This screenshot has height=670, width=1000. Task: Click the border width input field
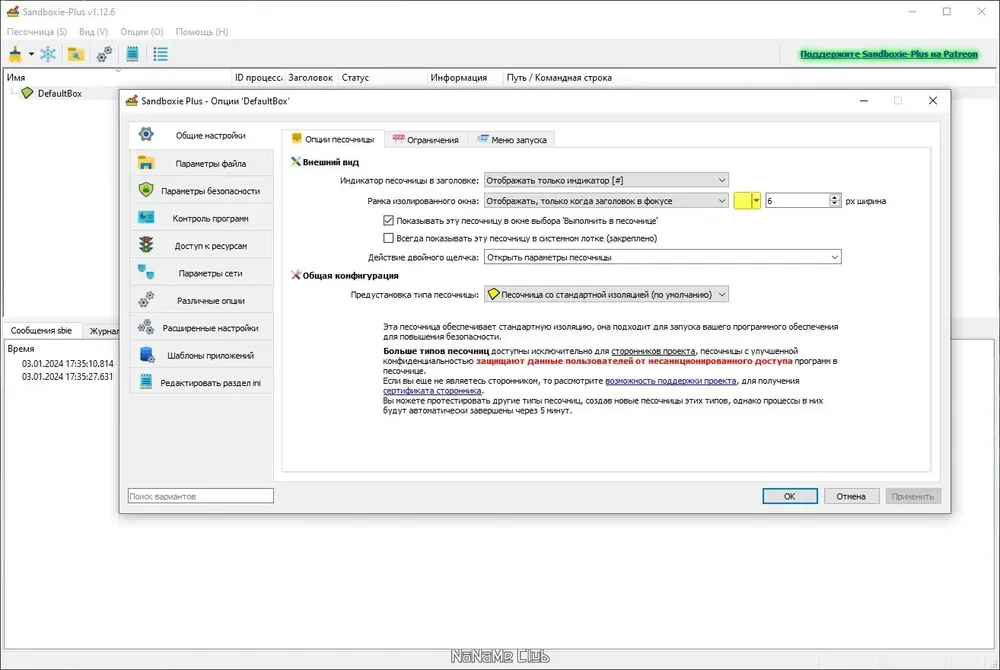[x=797, y=201]
